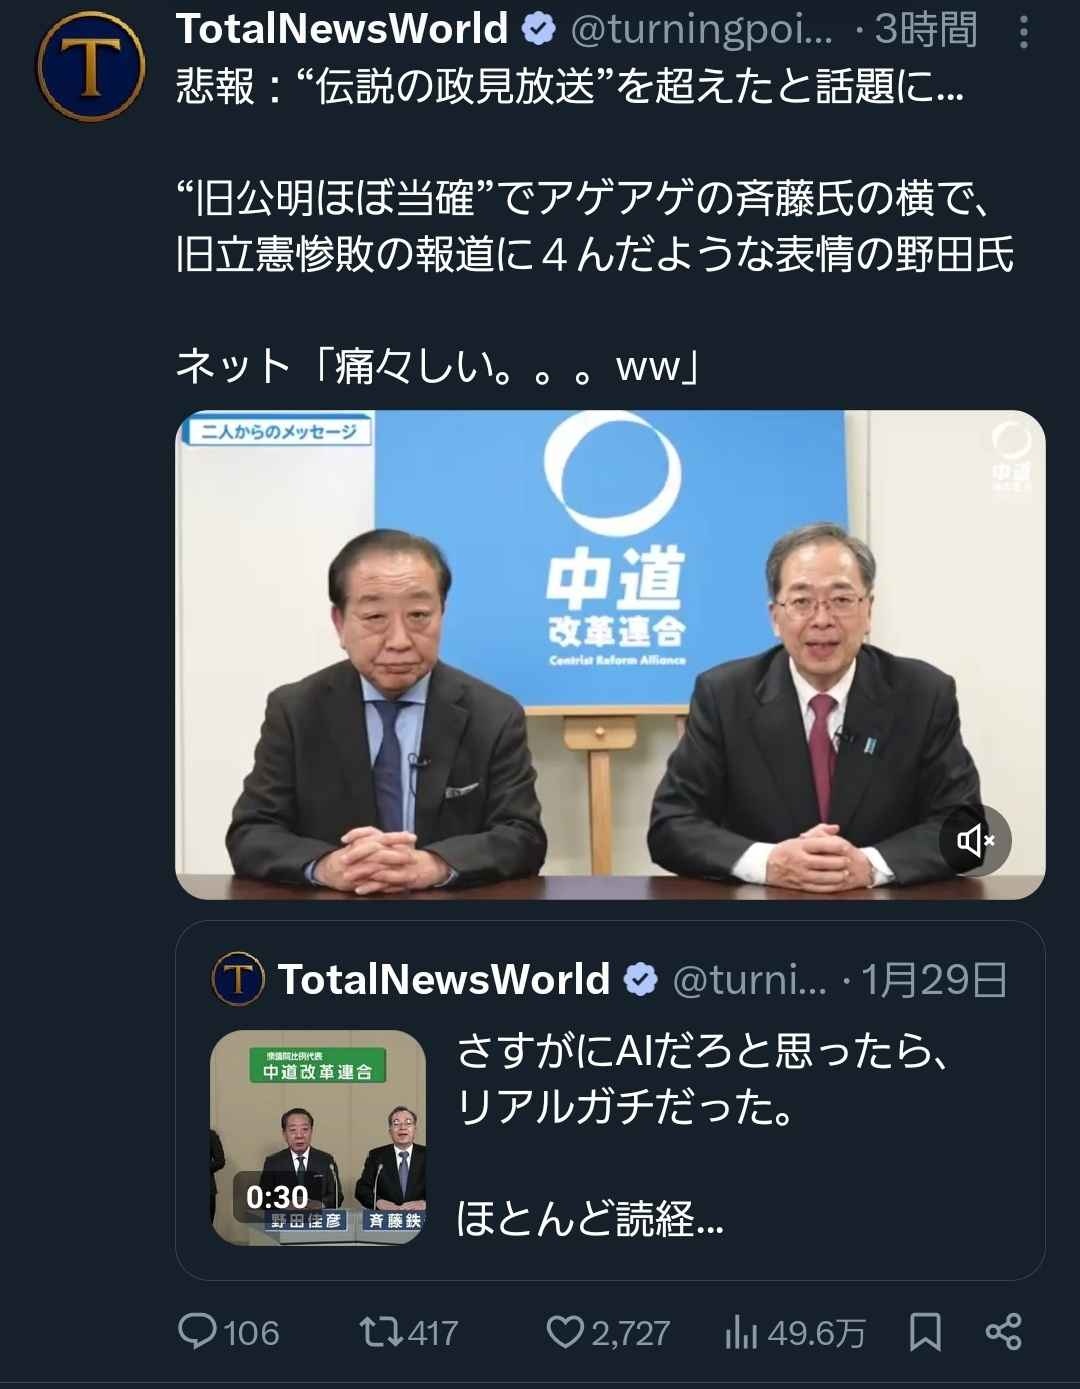
Task: Tap the share icon
Action: pos(1003,1331)
